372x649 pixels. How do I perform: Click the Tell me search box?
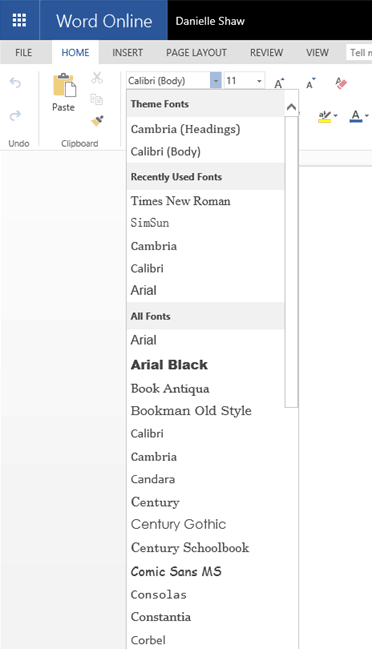[359, 53]
